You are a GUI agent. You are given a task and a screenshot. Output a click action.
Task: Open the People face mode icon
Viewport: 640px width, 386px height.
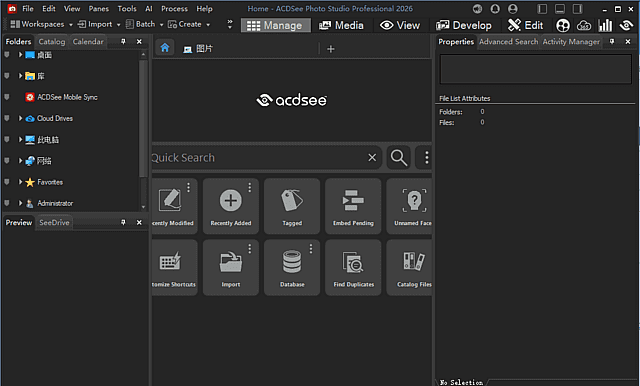(562, 25)
